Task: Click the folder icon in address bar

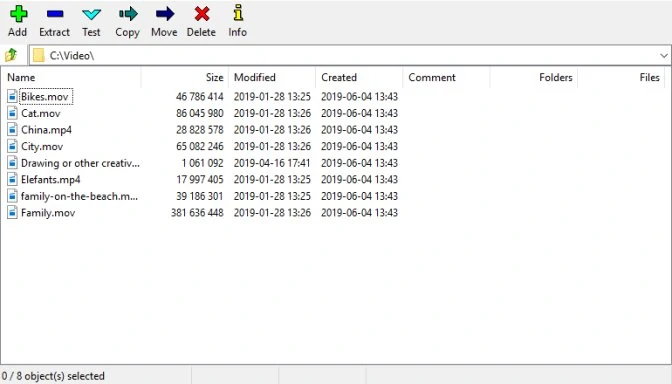Action: tap(39, 55)
